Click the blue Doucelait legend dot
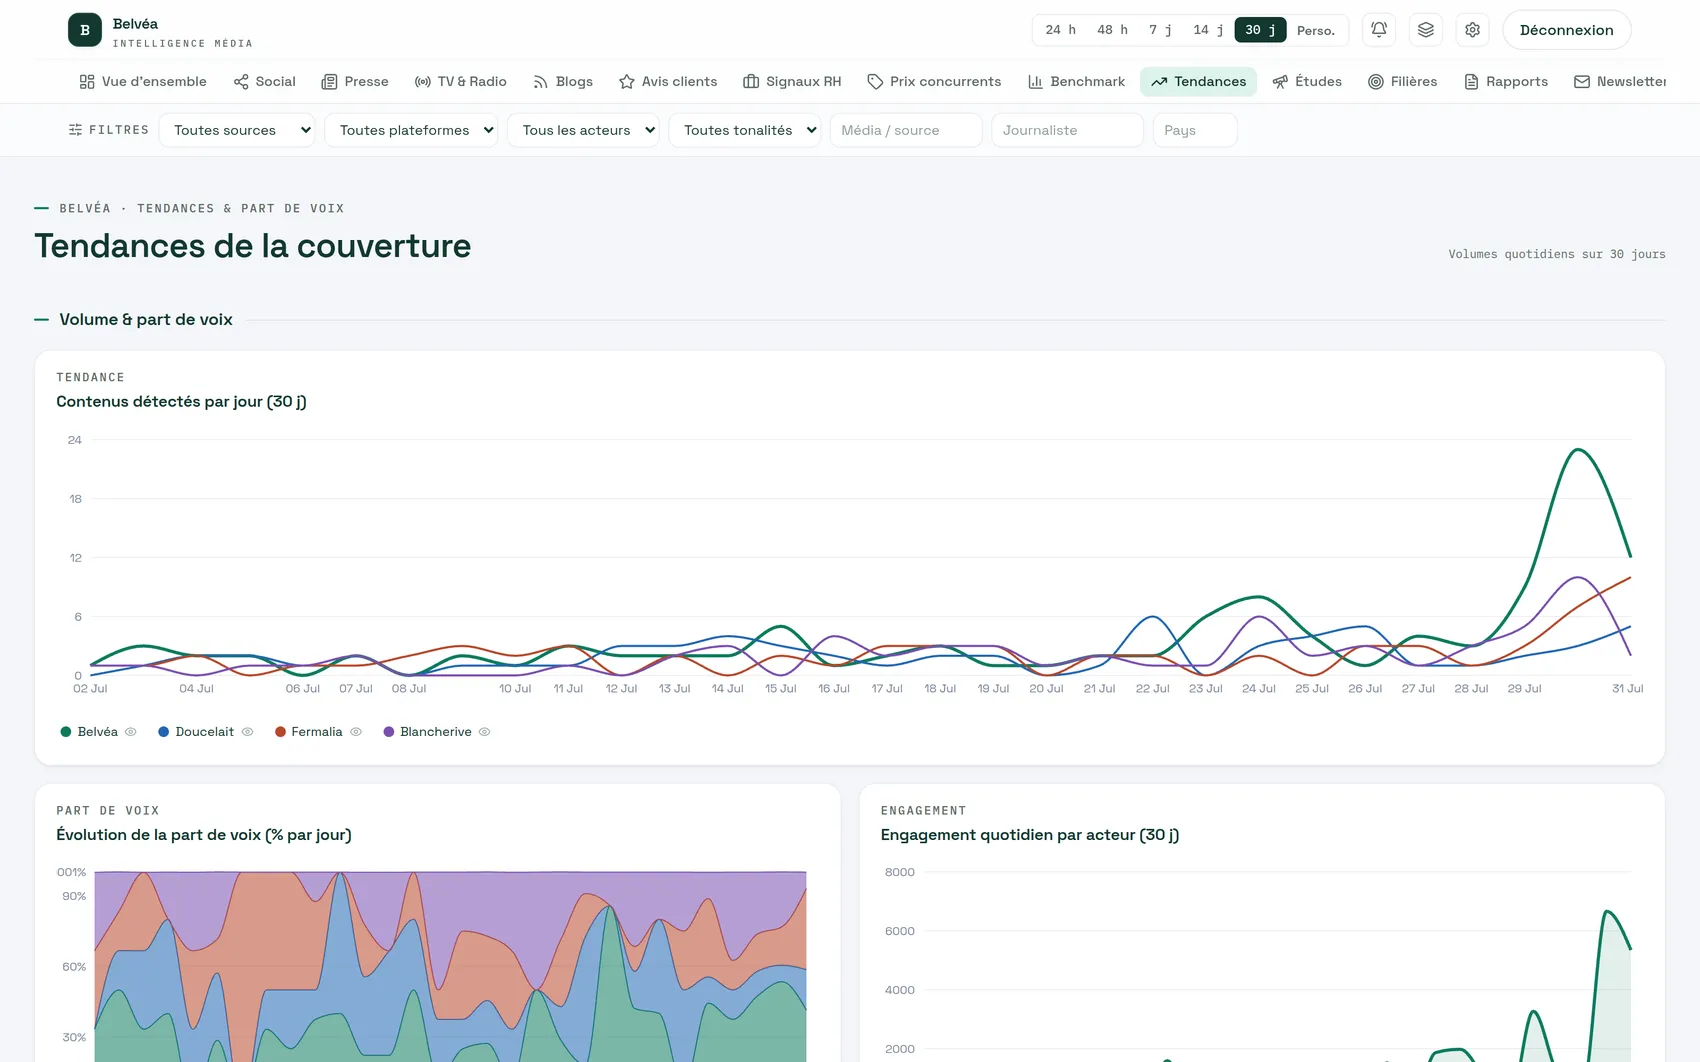 [x=164, y=732]
